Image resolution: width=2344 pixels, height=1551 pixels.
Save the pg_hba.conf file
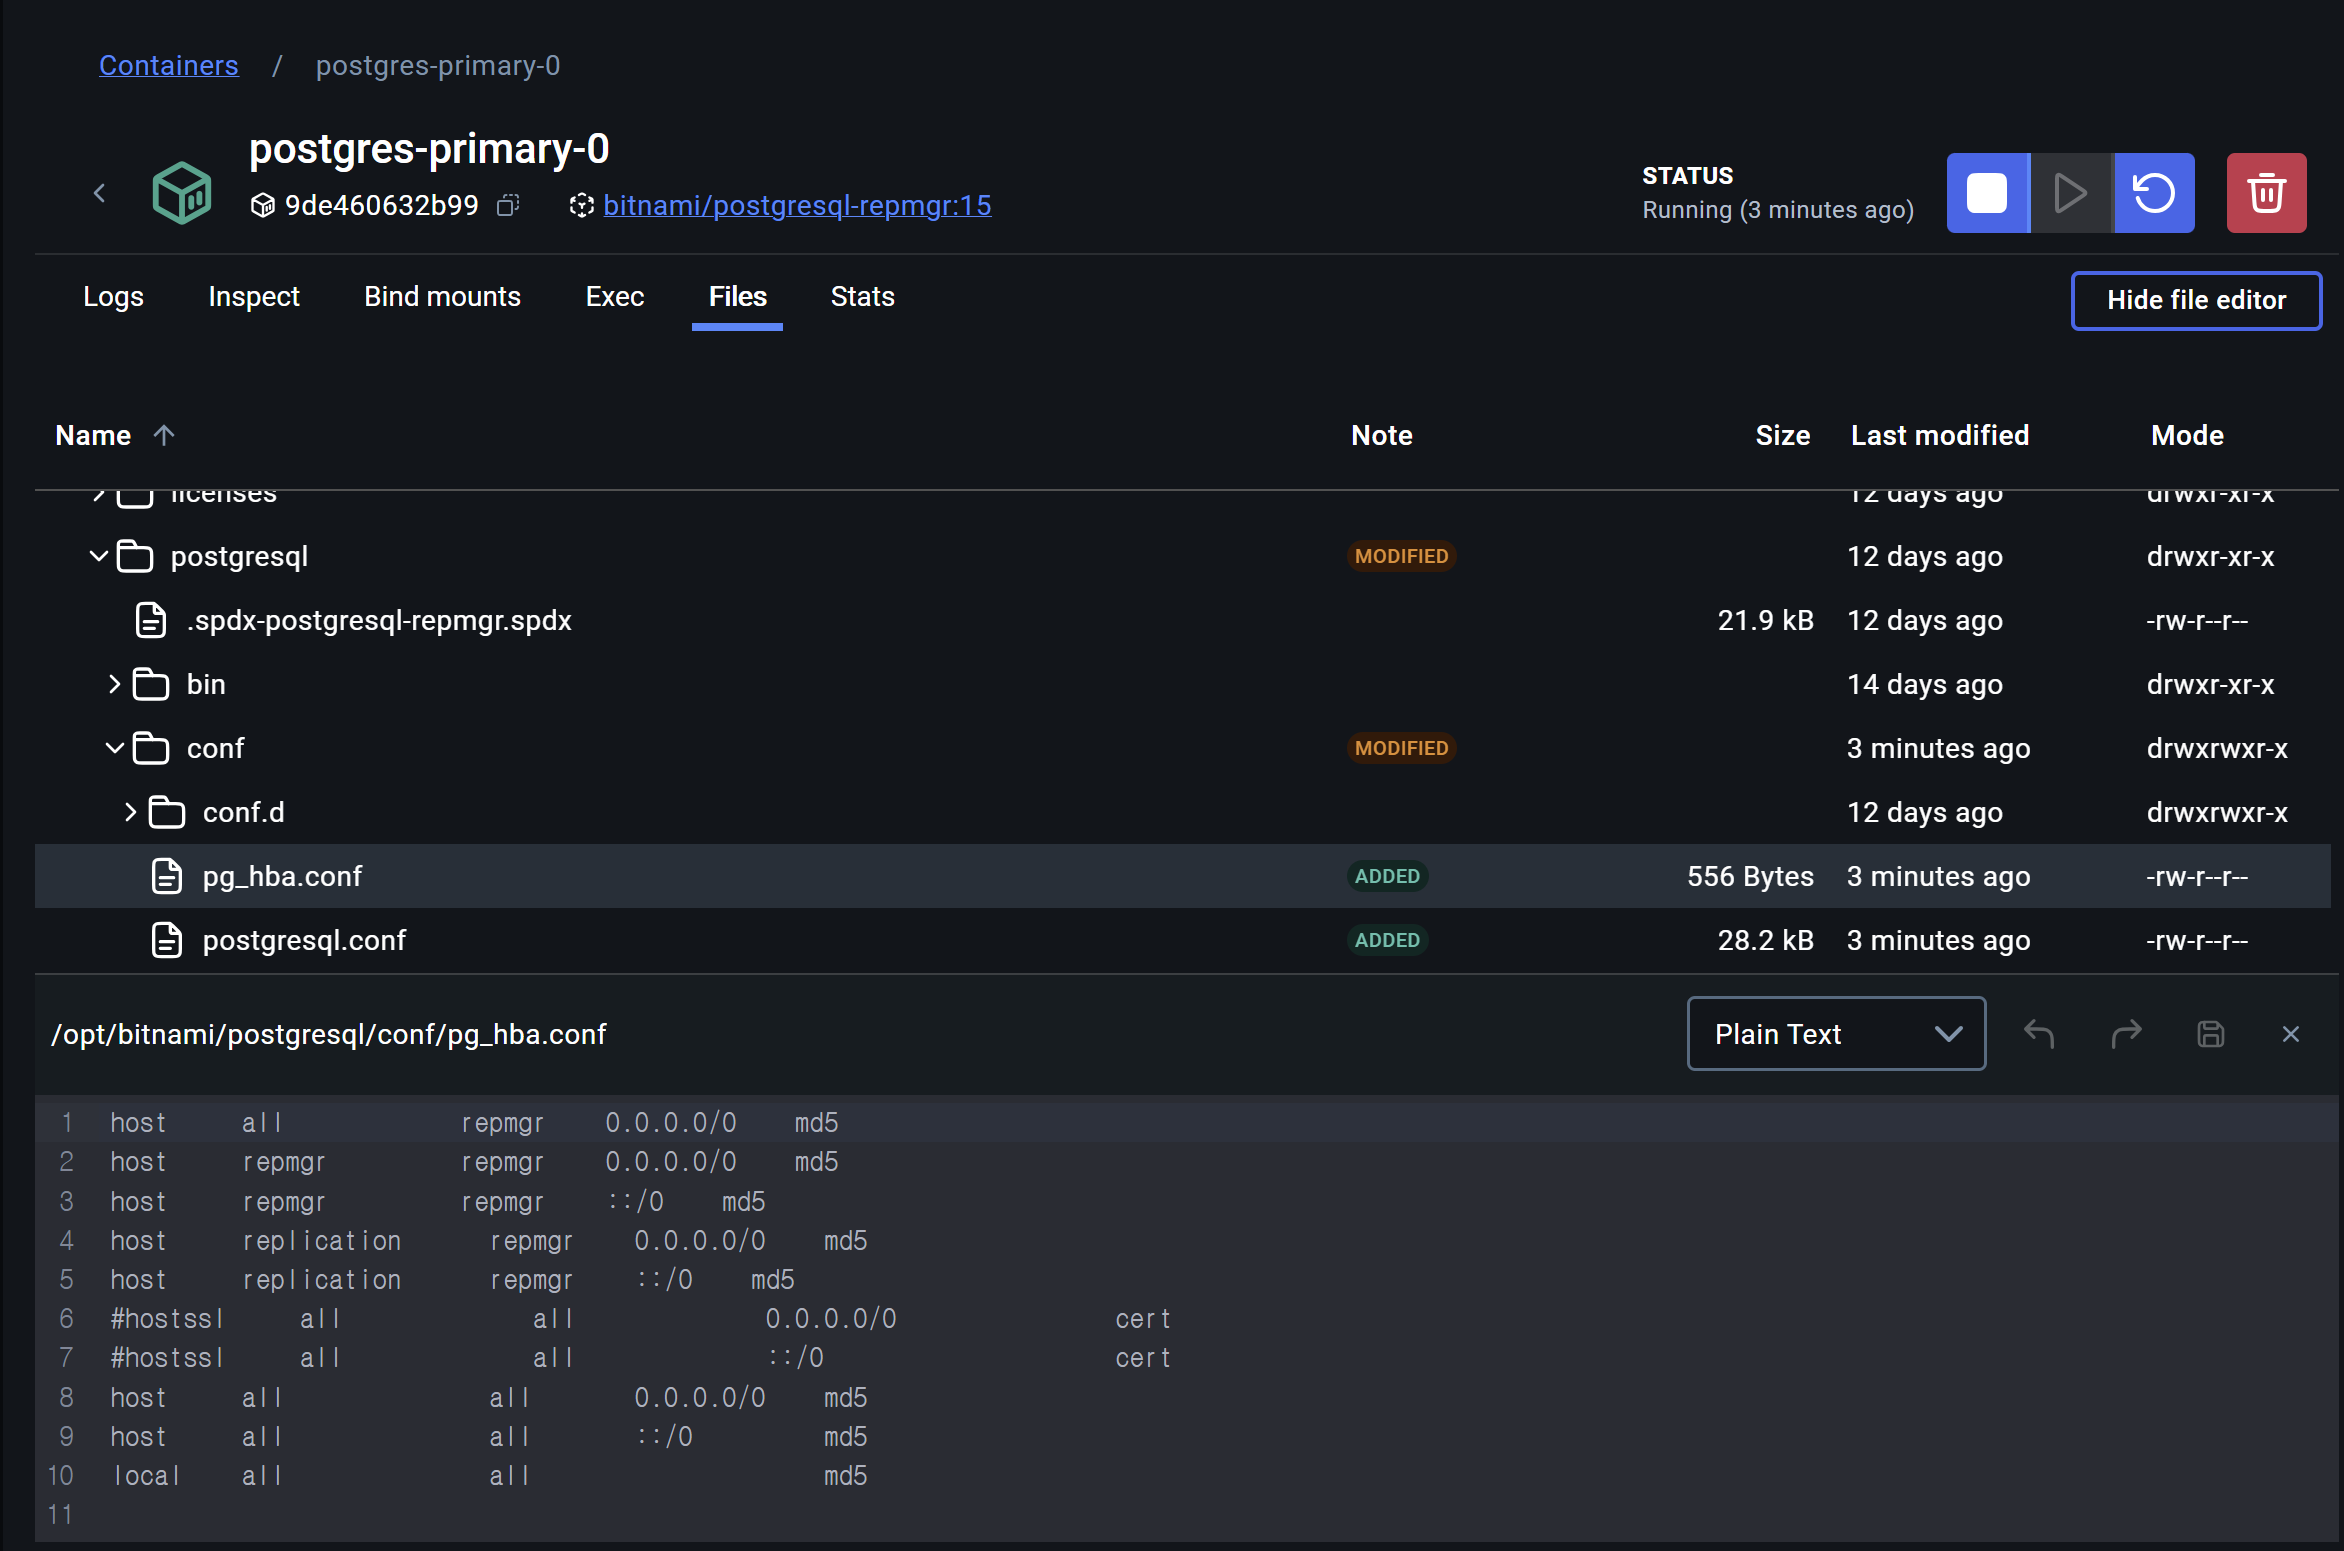point(2211,1034)
